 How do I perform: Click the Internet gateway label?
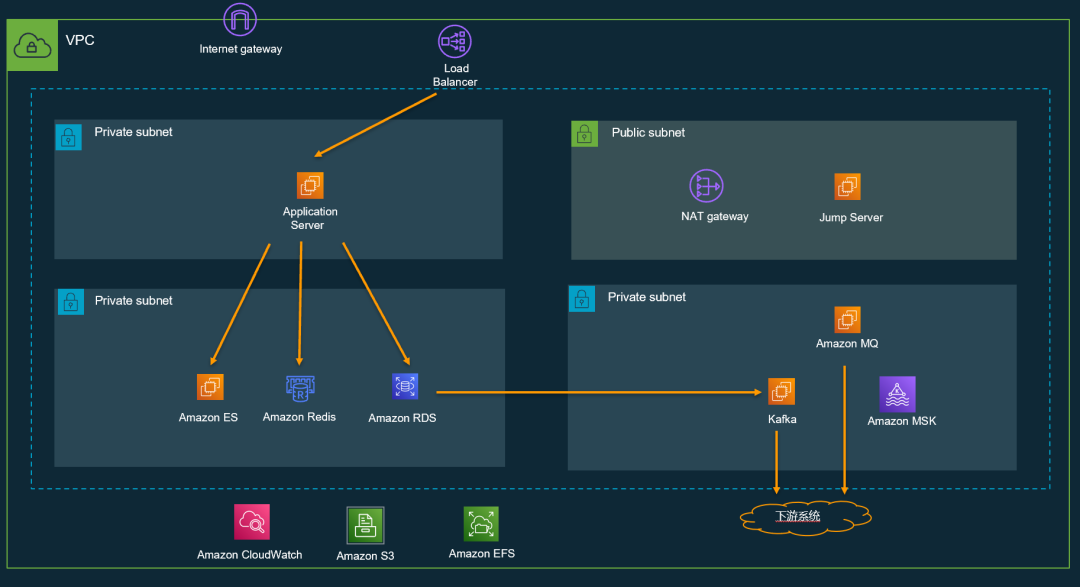[x=240, y=49]
